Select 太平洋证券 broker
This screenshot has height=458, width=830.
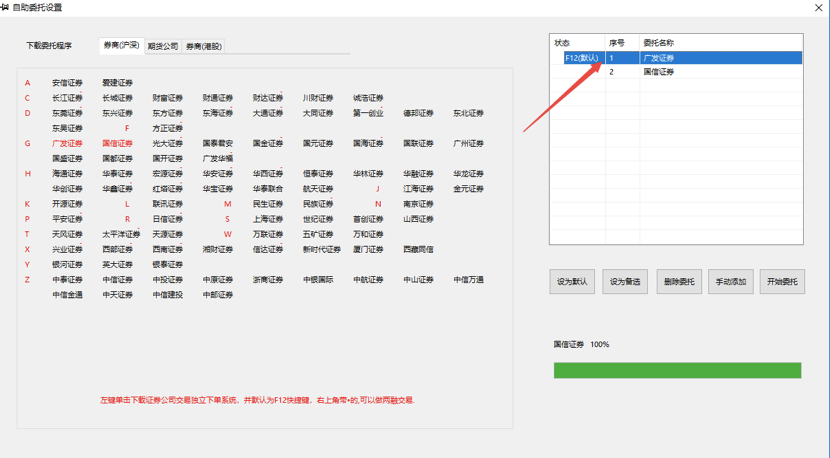click(121, 234)
